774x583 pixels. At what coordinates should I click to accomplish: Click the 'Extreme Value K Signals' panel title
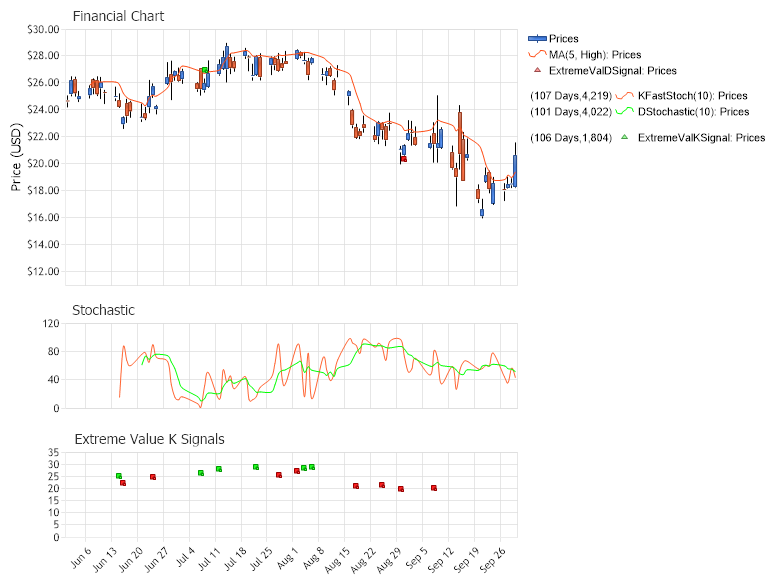click(x=150, y=439)
